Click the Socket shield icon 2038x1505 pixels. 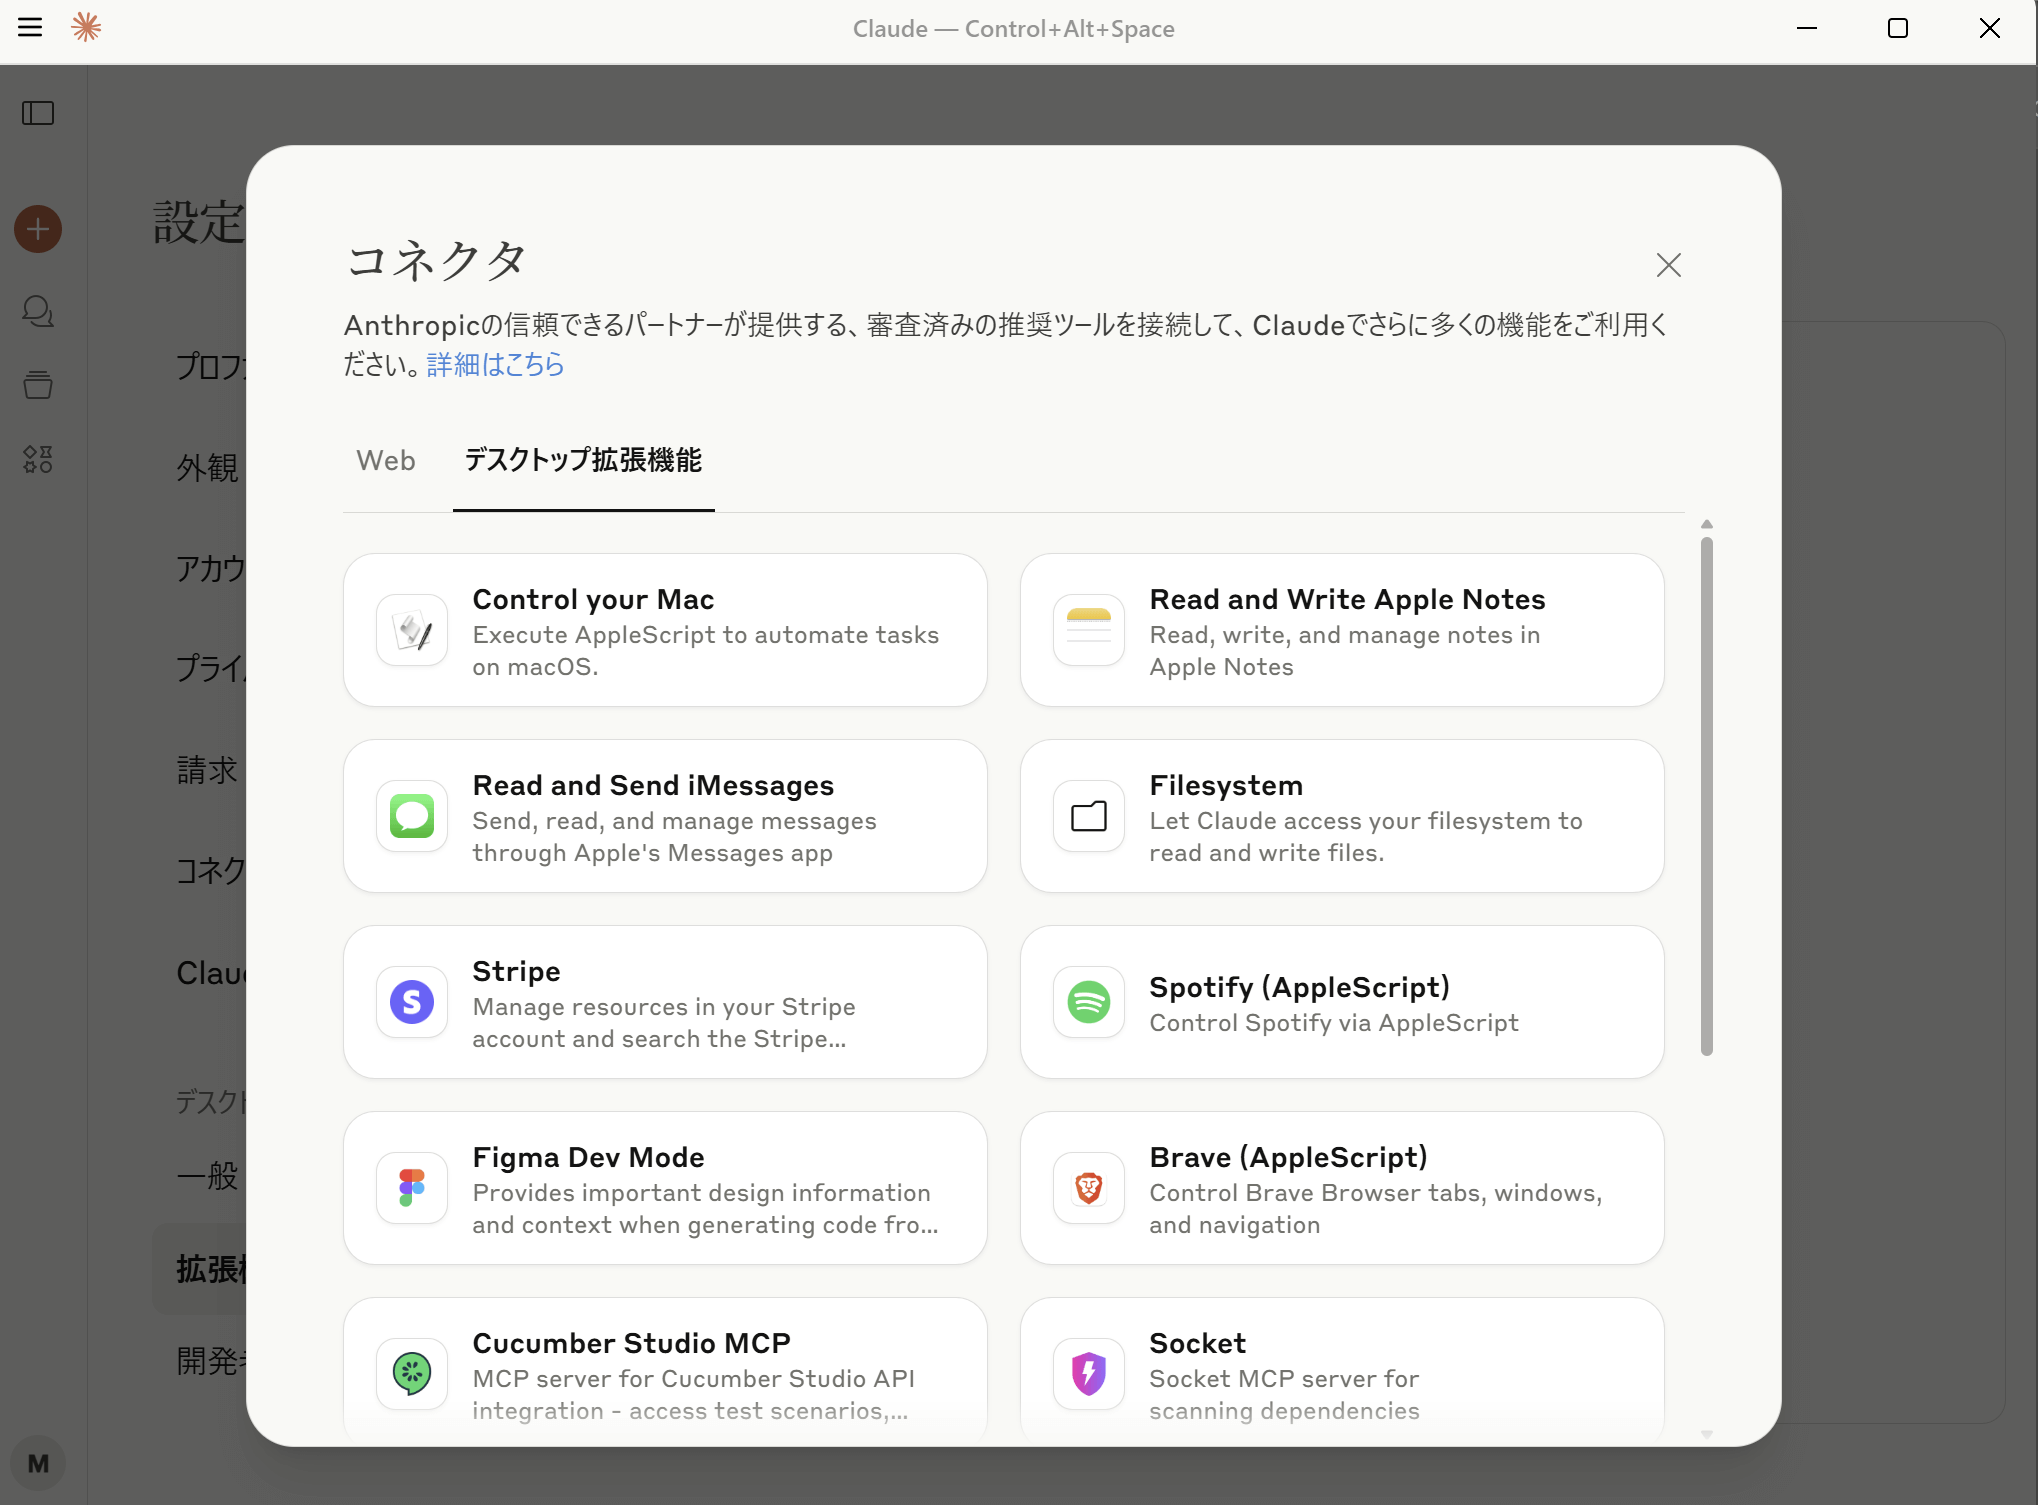[x=1089, y=1374]
